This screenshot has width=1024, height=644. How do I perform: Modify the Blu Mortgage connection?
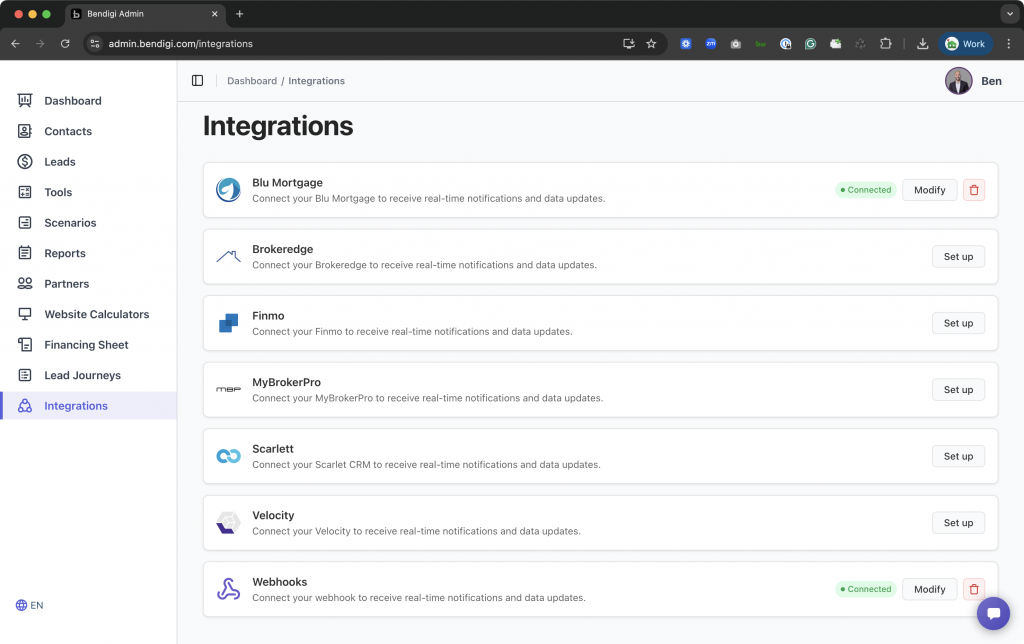click(929, 190)
